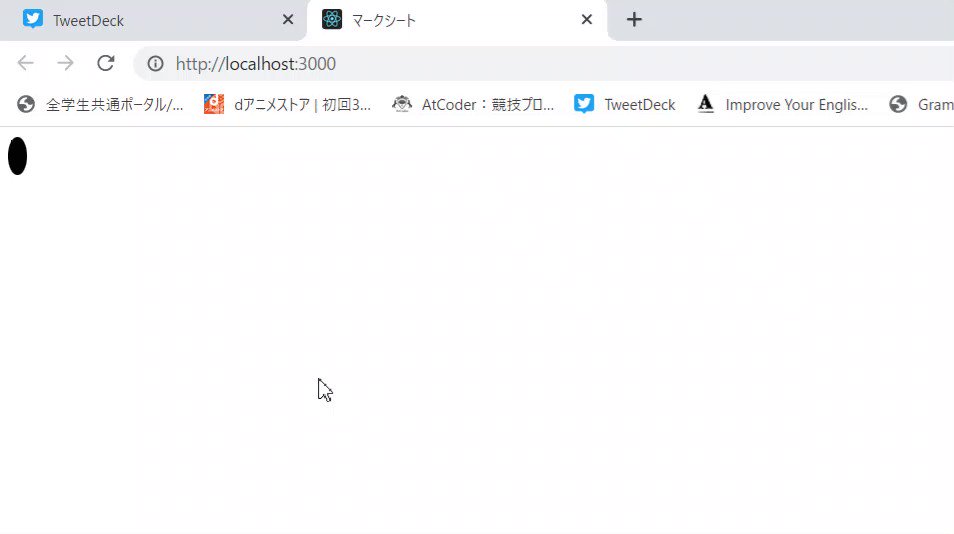
Task: Open the Gram bookmark
Action: pyautogui.click(x=921, y=105)
